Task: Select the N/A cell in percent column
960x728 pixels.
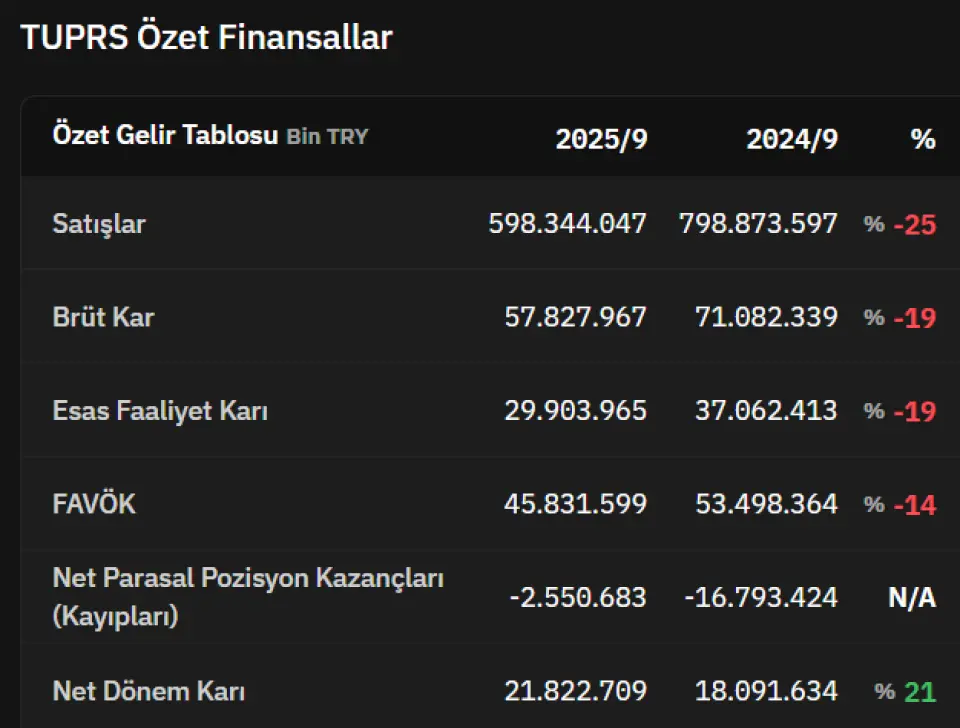Action: coord(912,598)
